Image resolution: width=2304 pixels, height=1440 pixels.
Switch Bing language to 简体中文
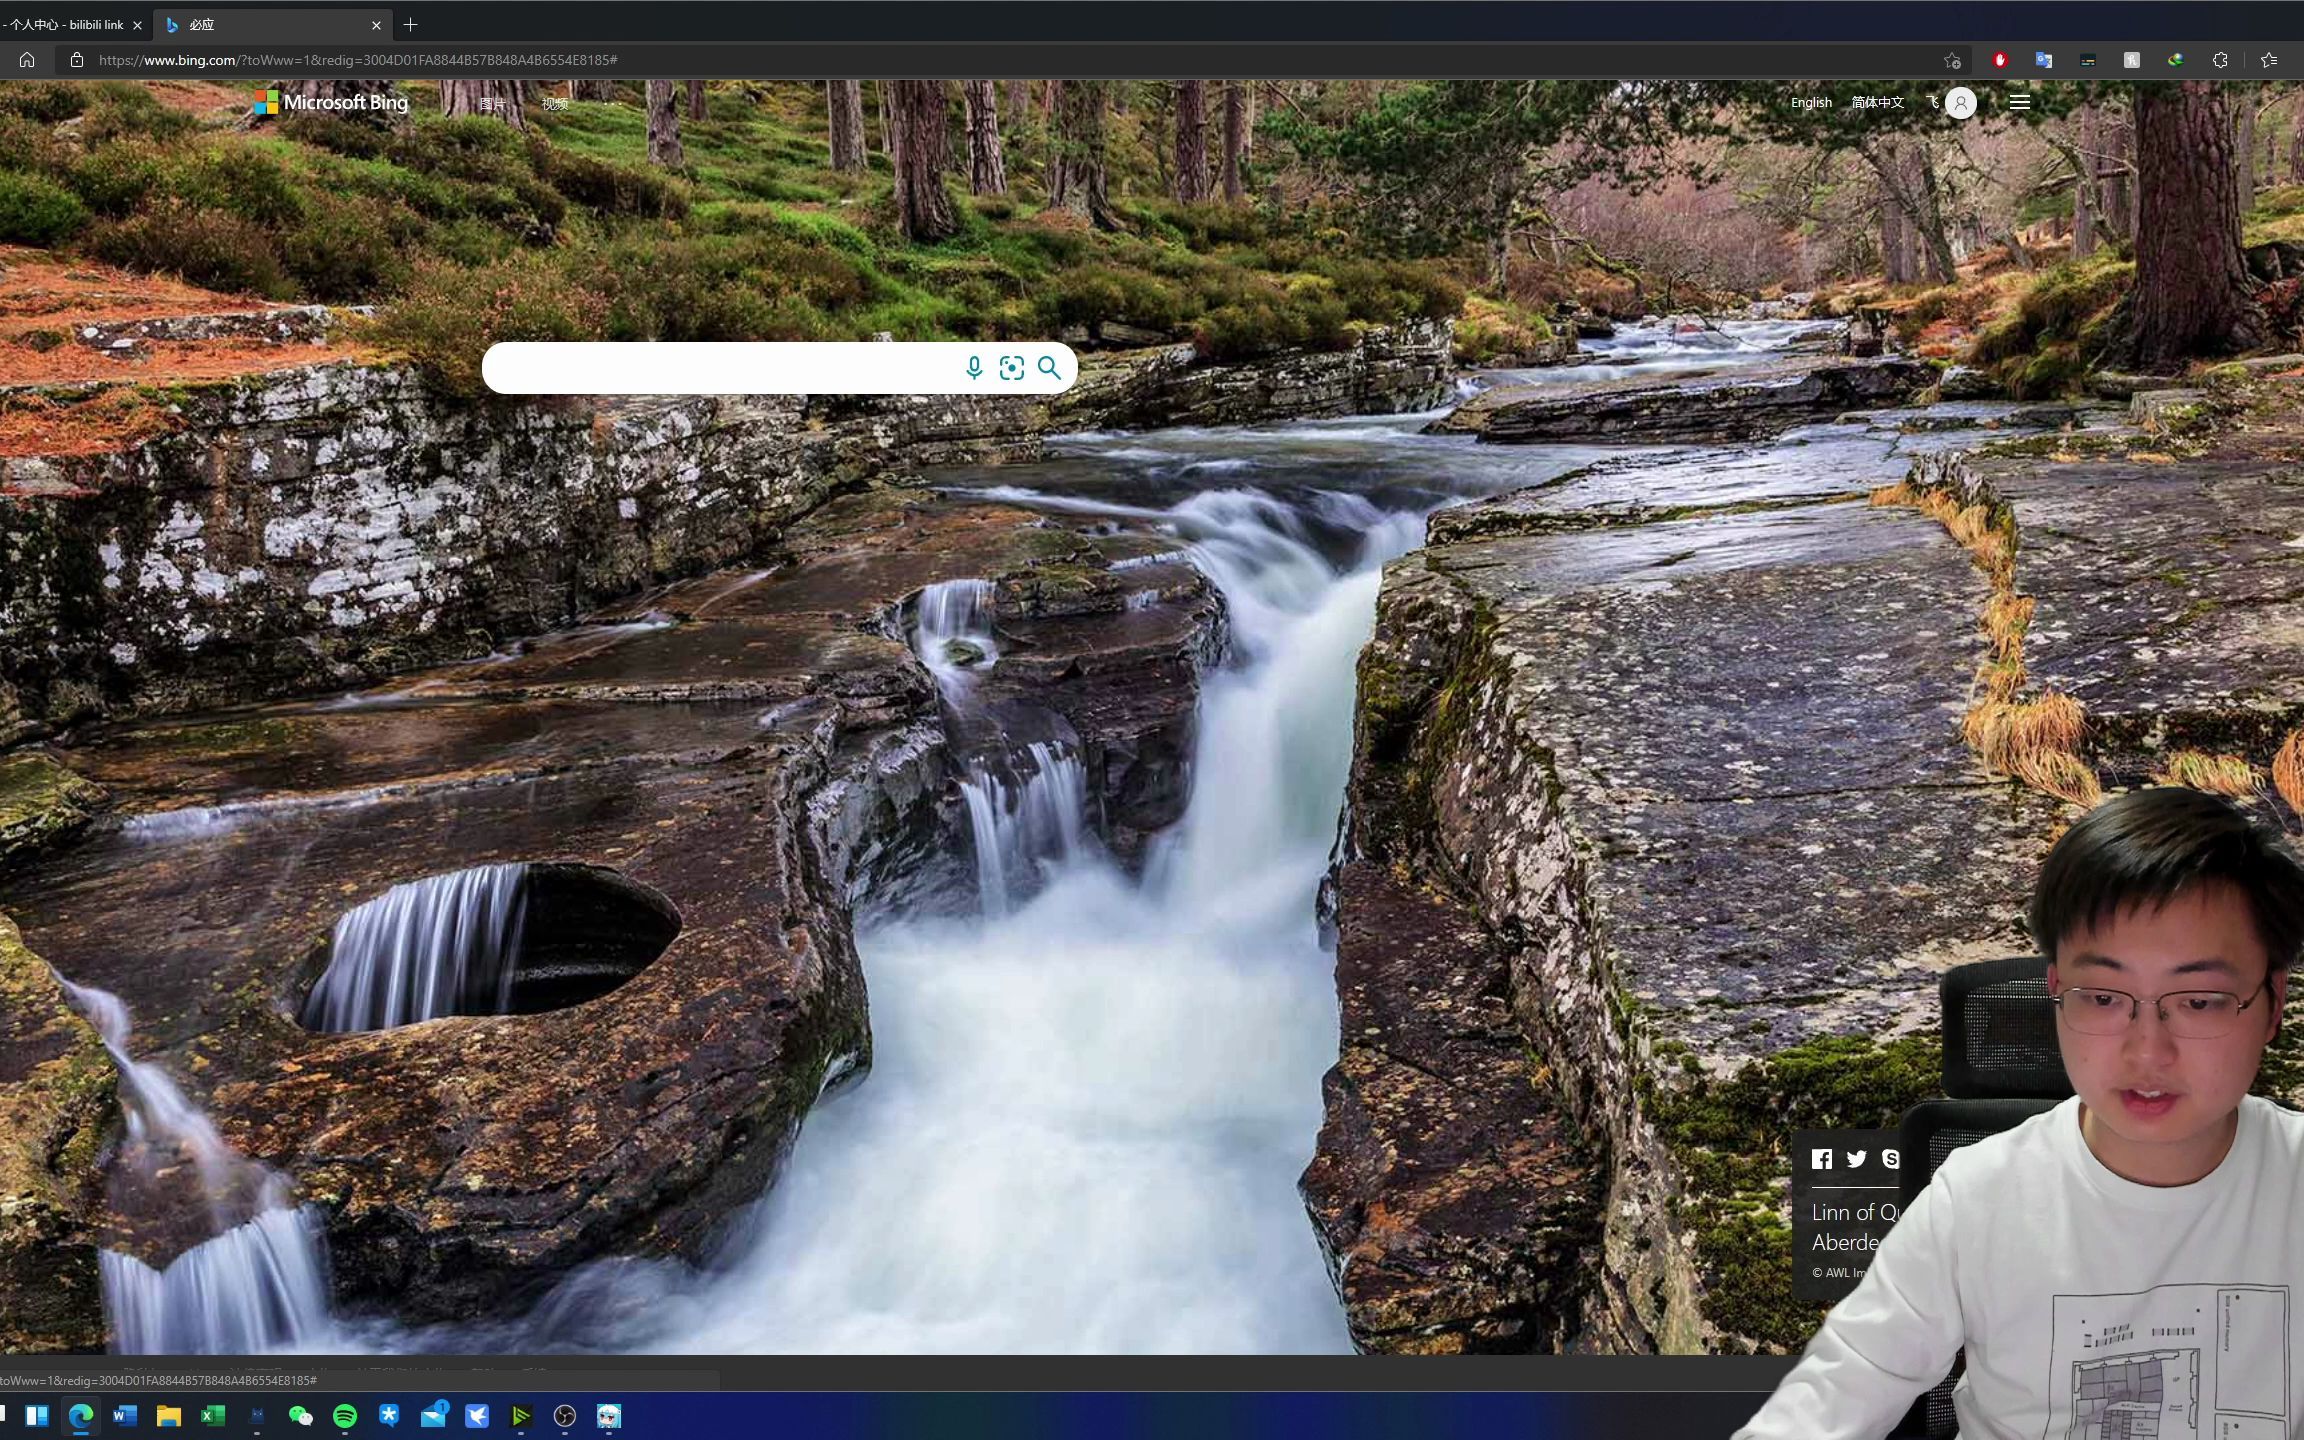pos(1877,102)
